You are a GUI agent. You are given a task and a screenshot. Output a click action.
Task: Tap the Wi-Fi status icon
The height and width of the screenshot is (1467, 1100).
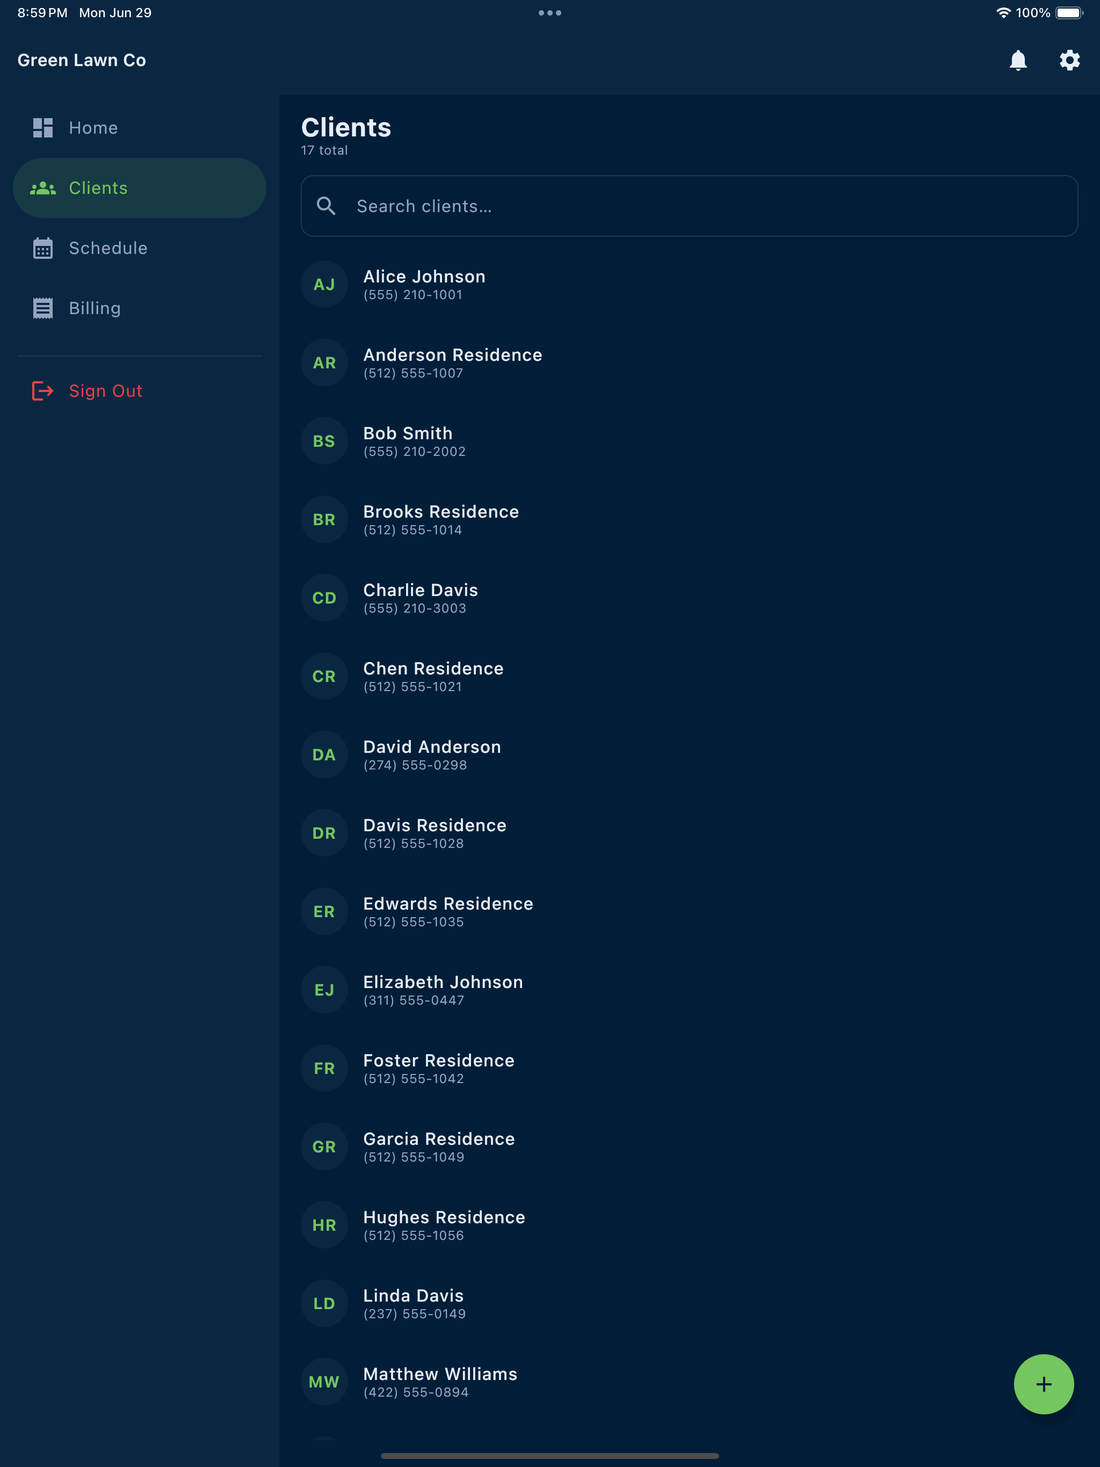pyautogui.click(x=1003, y=13)
